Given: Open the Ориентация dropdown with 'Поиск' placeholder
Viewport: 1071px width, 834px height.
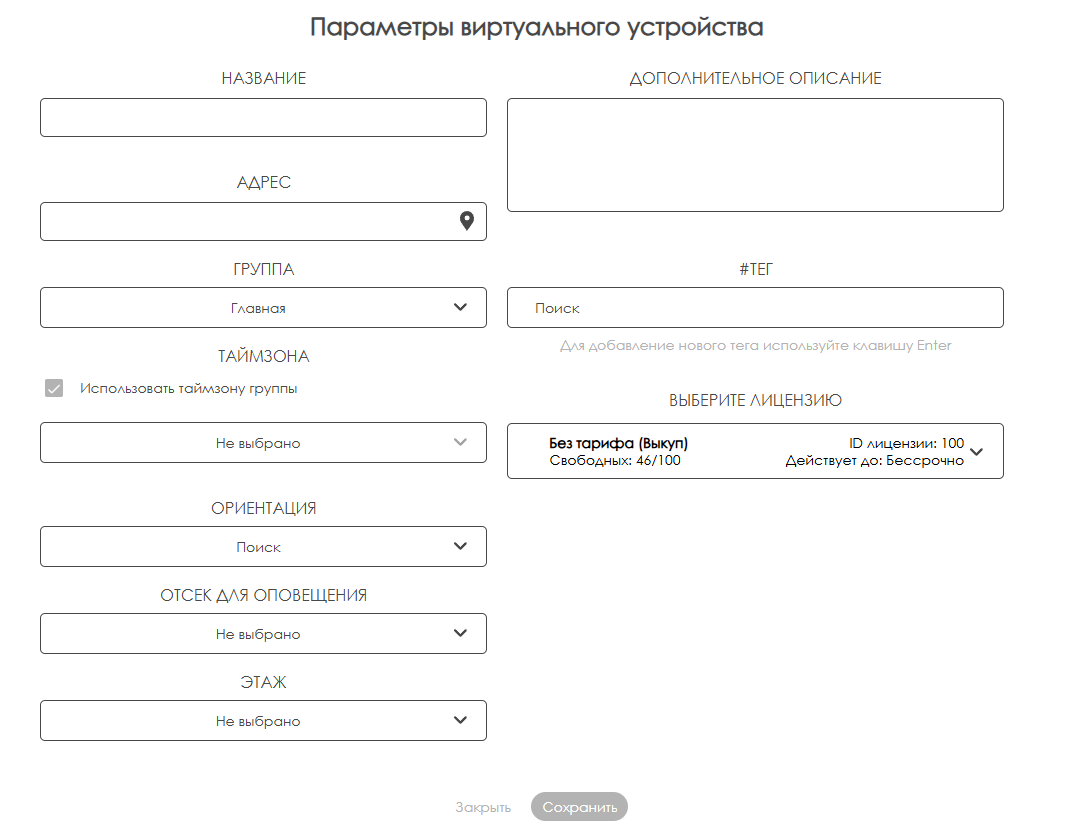Looking at the screenshot, I should (258, 547).
